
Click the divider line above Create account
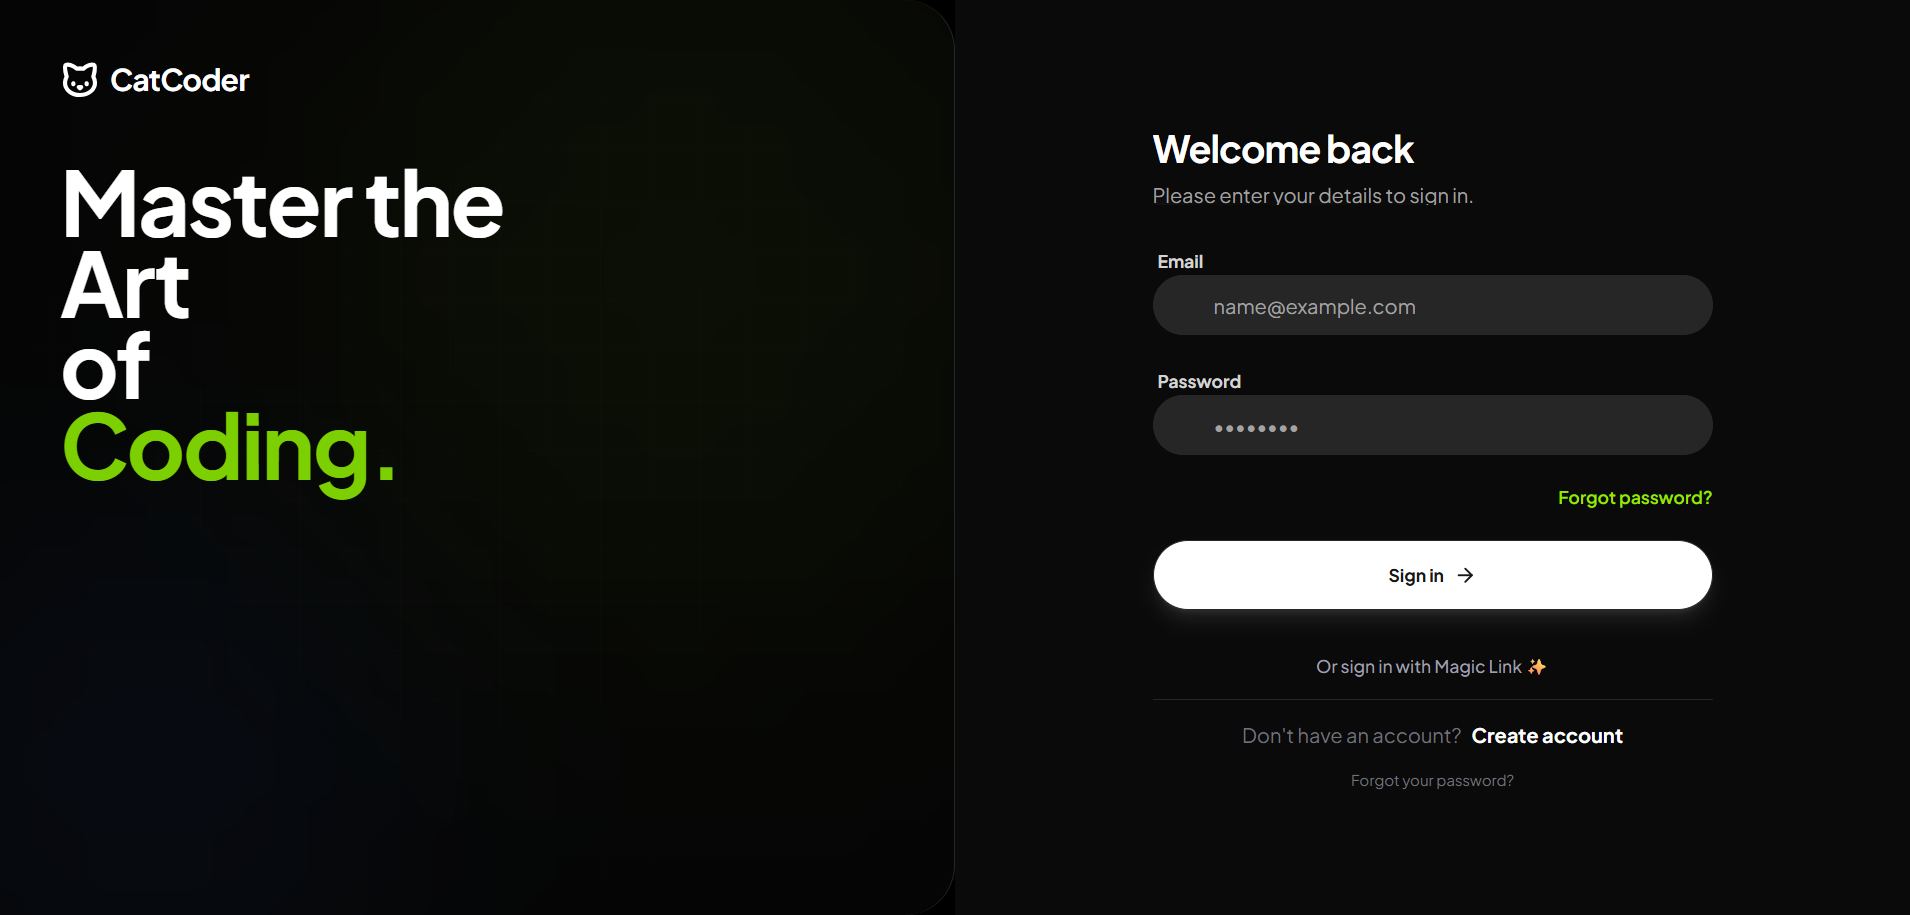1432,699
